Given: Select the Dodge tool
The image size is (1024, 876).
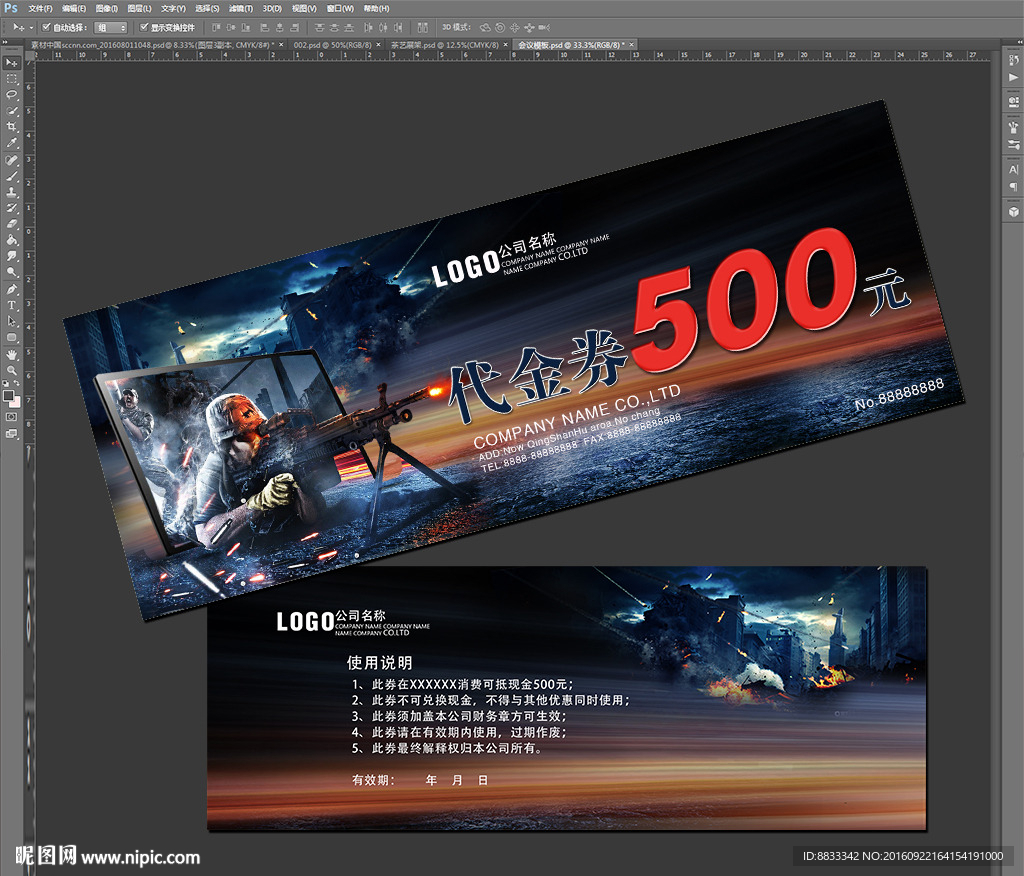Looking at the screenshot, I should (x=12, y=272).
